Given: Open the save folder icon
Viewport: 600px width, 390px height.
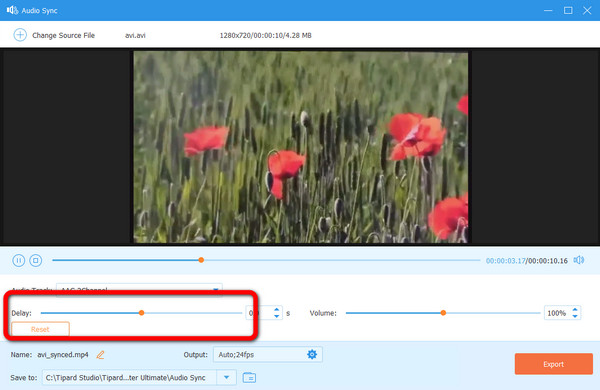Looking at the screenshot, I should point(249,377).
